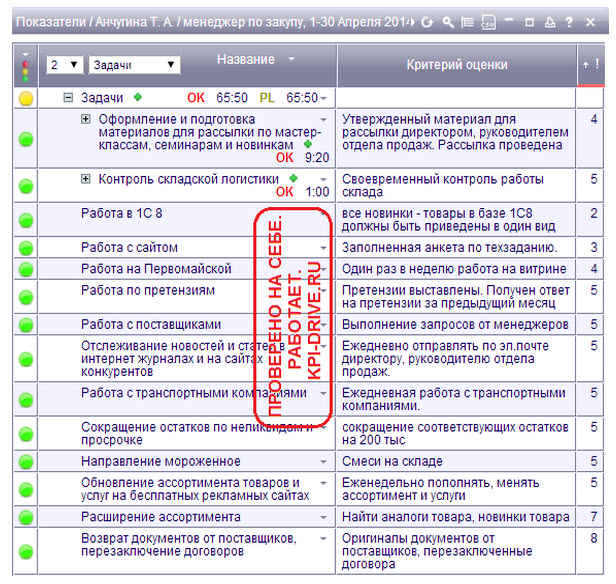Click green status dot for Сокращение остатков row
Screen dimensions: 616x584
click(x=26, y=434)
